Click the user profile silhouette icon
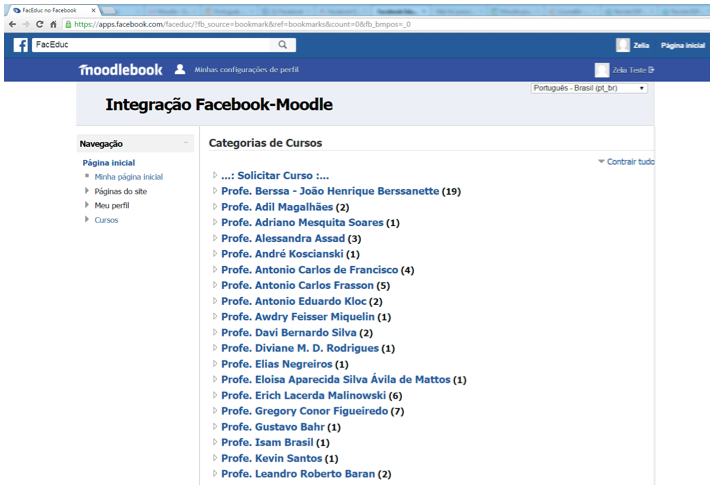This screenshot has width=715, height=485. (180, 69)
